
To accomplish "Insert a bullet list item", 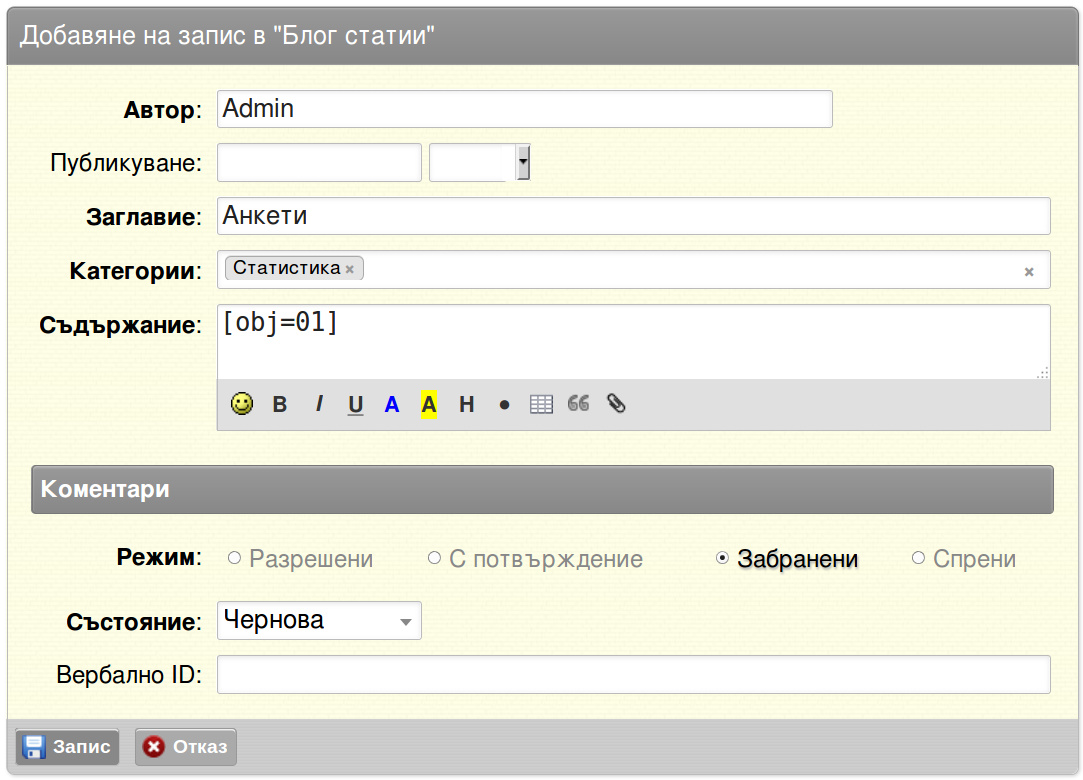I will [x=504, y=406].
